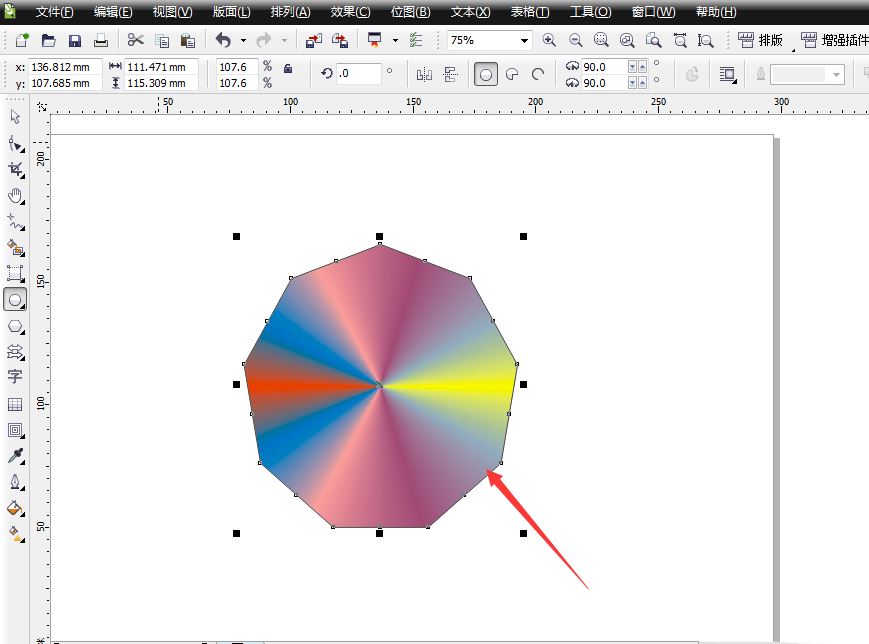The image size is (869, 644).
Task: Open the Table tool
Action: [x=14, y=404]
